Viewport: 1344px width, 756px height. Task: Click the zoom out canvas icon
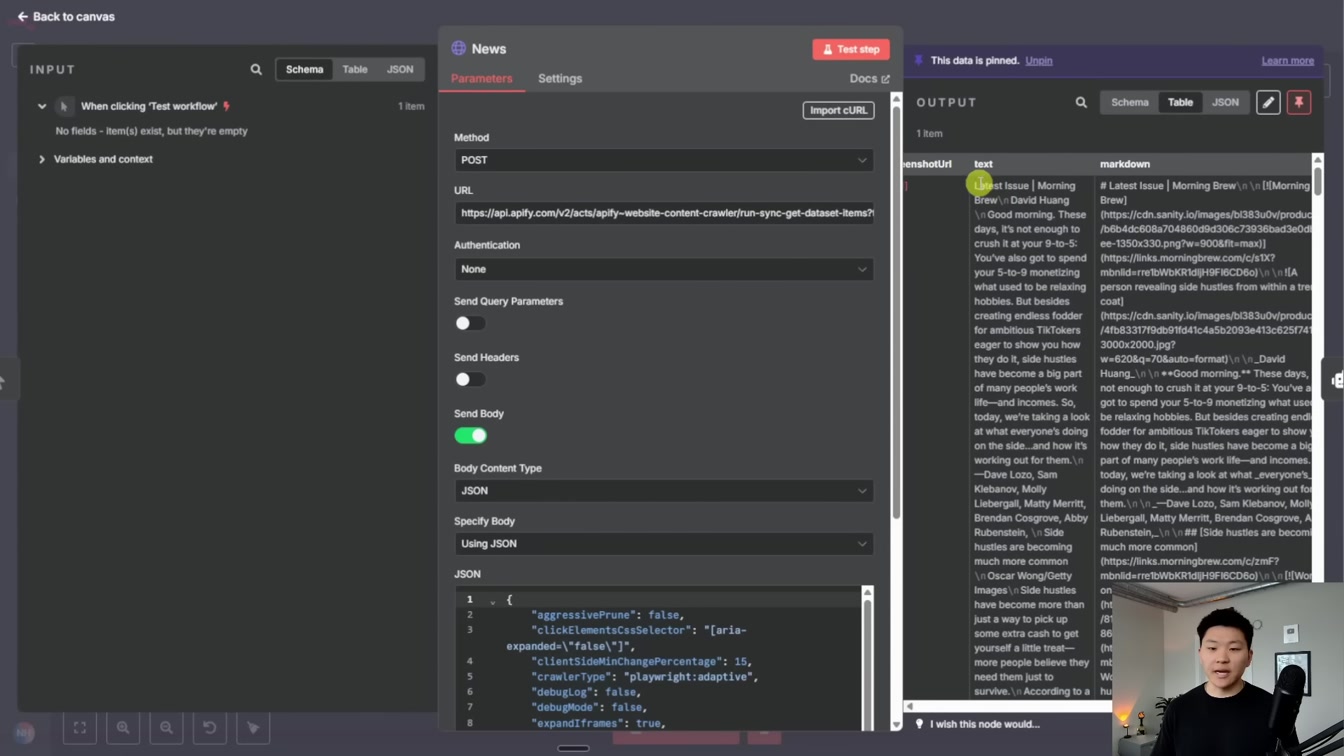pos(166,728)
